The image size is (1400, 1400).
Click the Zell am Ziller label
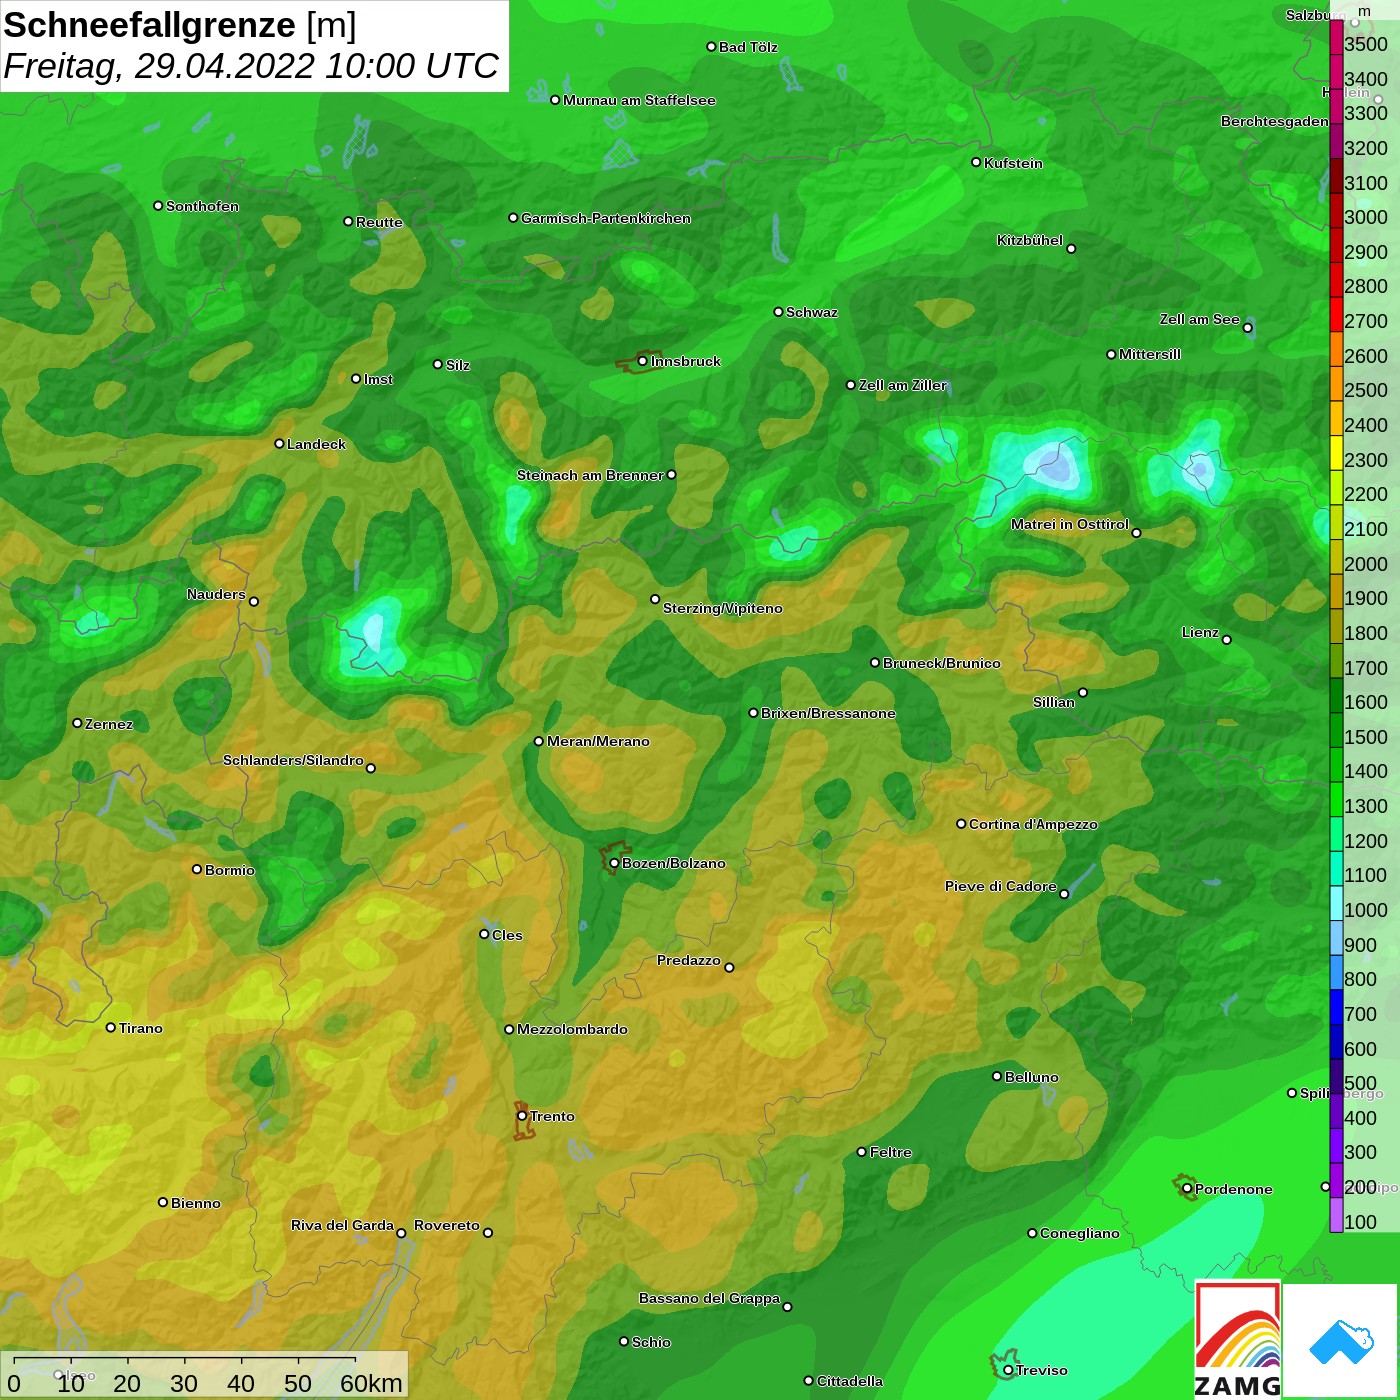coord(902,385)
